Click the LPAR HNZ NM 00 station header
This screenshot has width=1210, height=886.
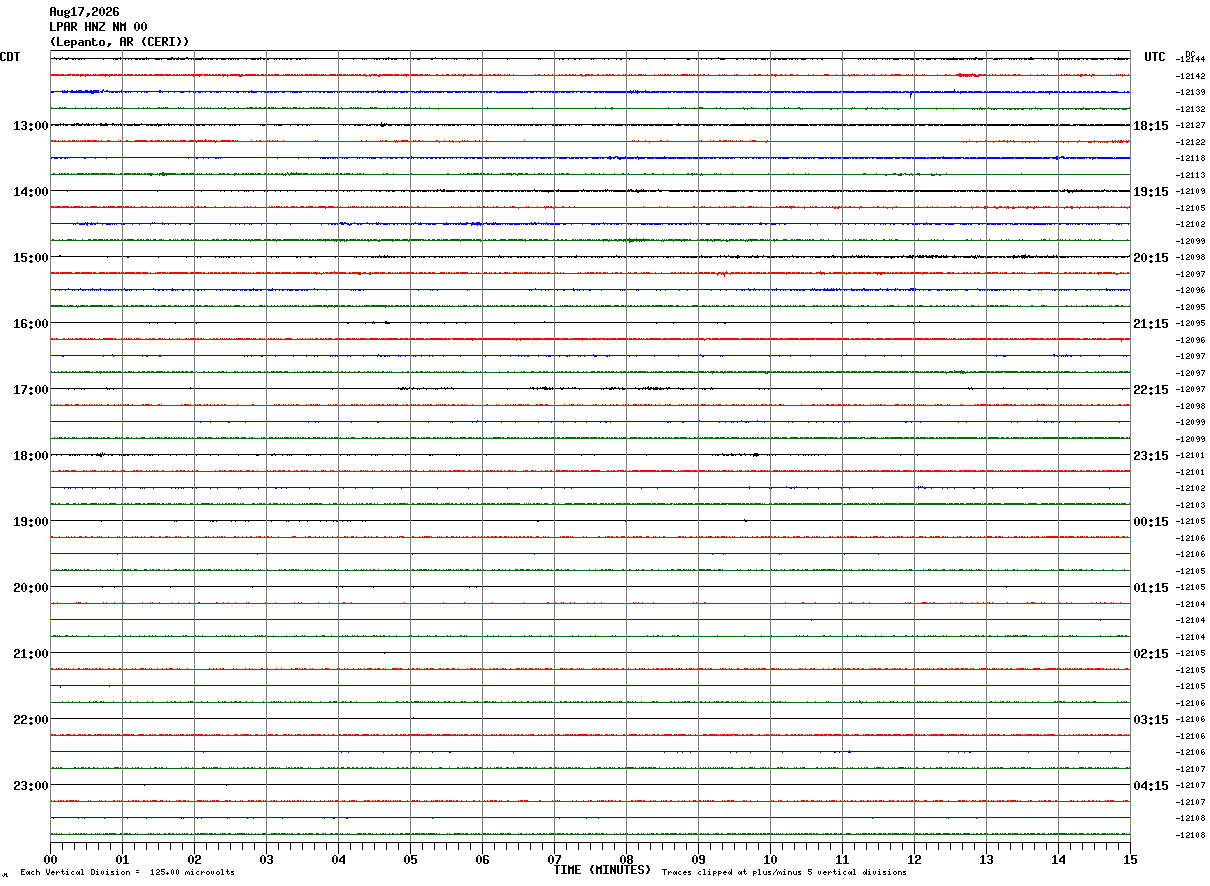click(98, 27)
